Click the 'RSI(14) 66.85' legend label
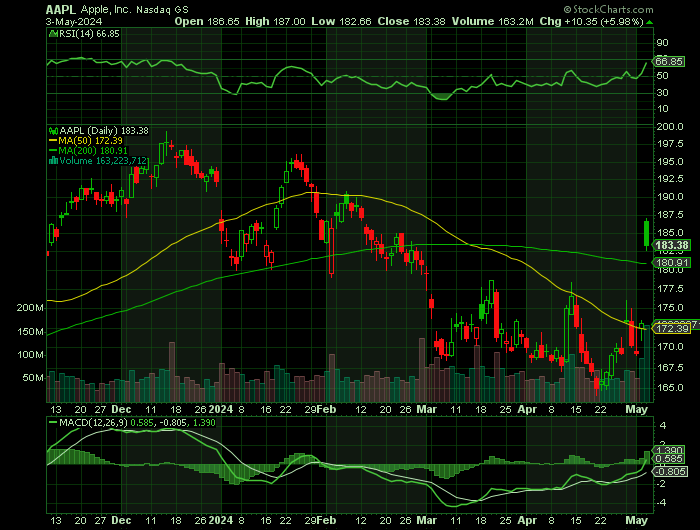Screen dimensions: 700x530 tap(89, 34)
